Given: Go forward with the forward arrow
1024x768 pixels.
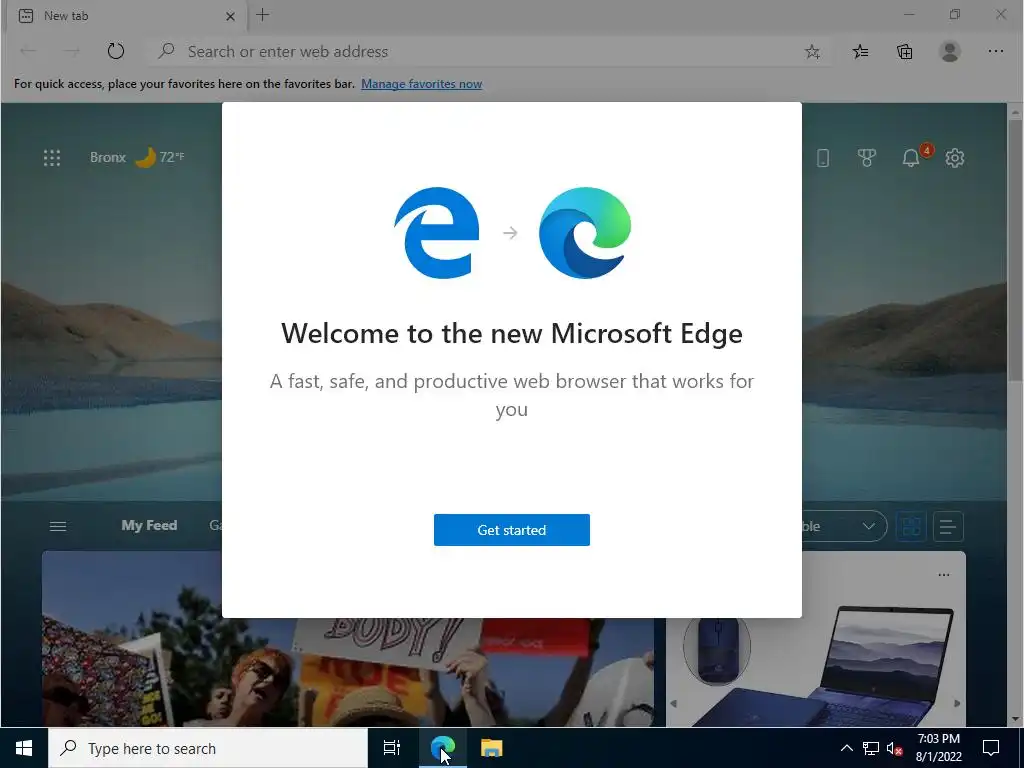Looking at the screenshot, I should 71,51.
